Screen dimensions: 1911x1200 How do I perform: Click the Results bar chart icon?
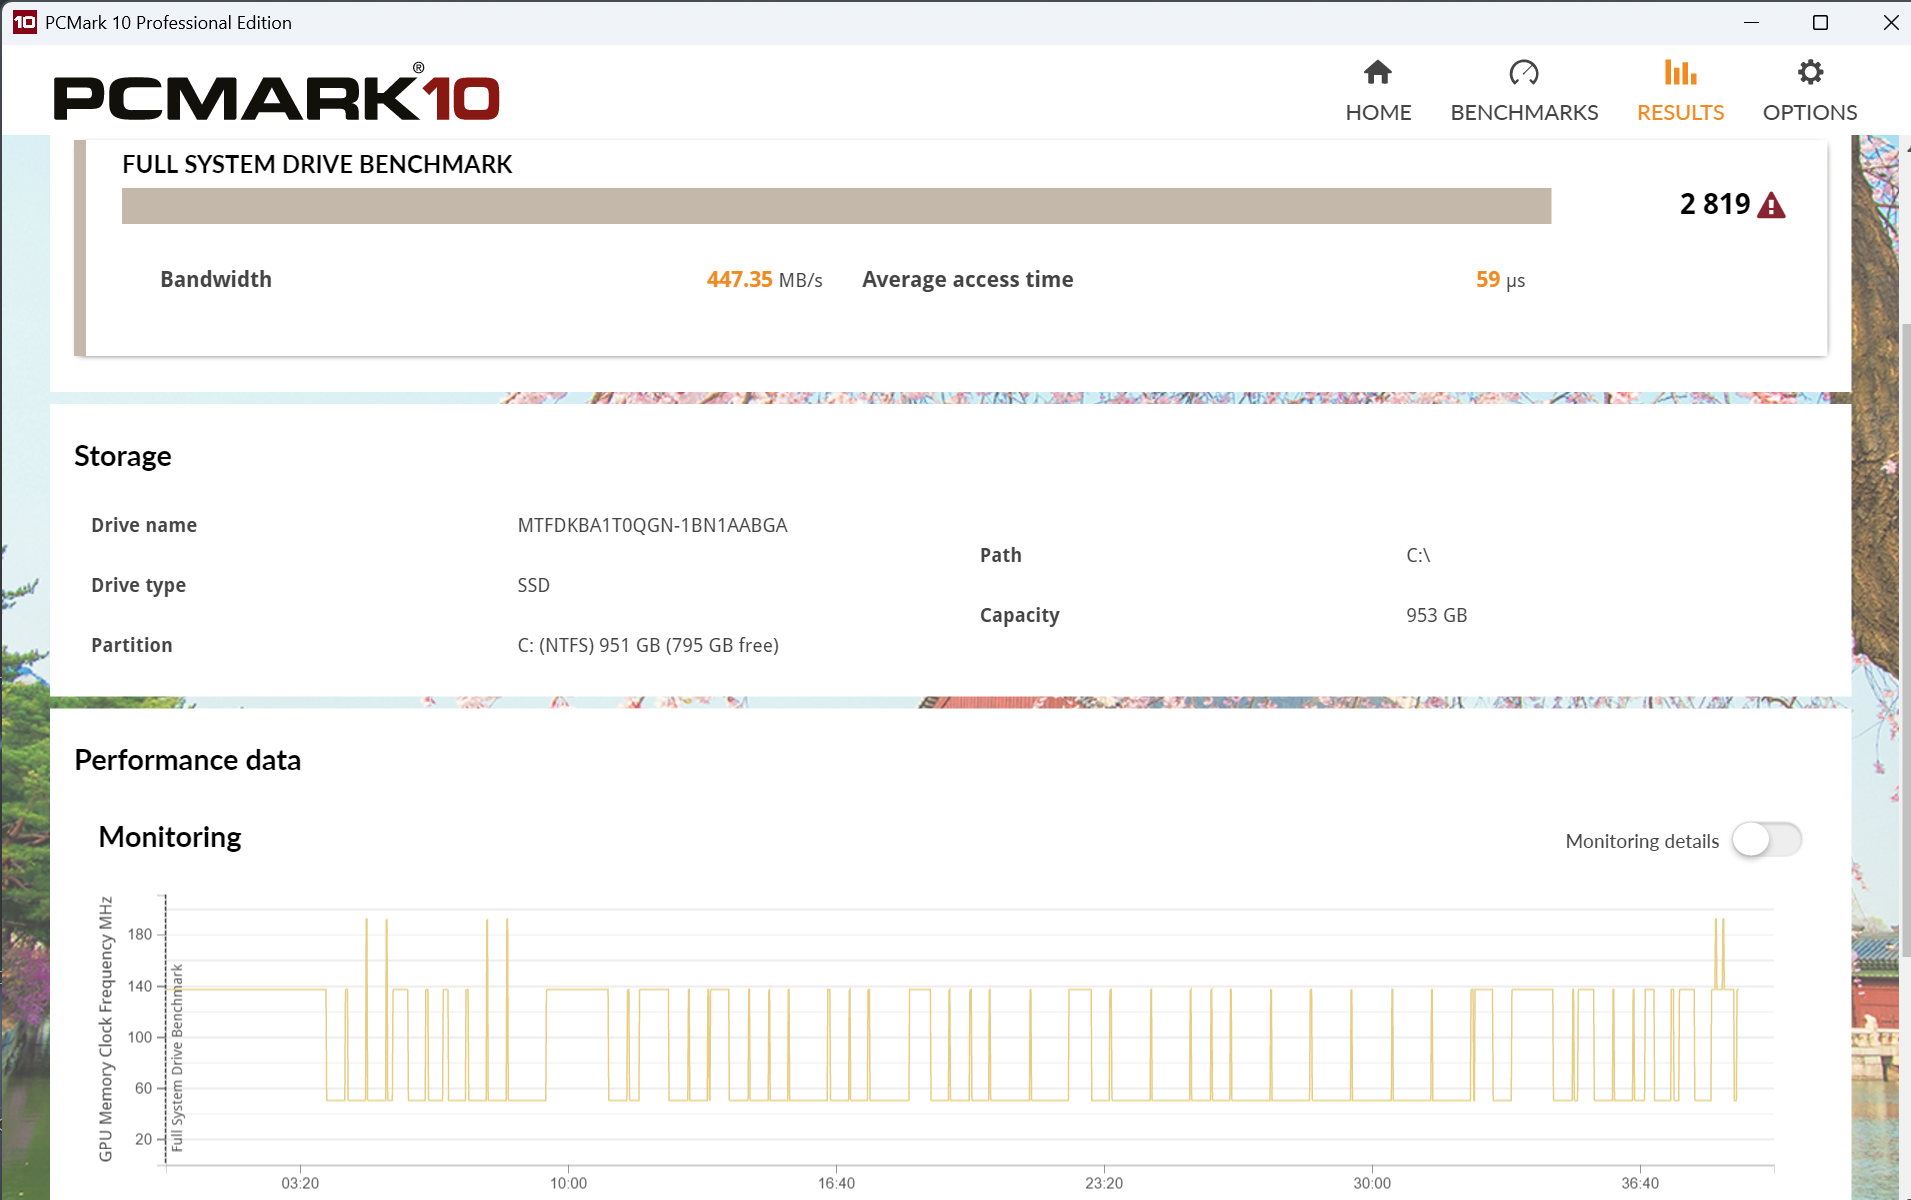coord(1680,72)
